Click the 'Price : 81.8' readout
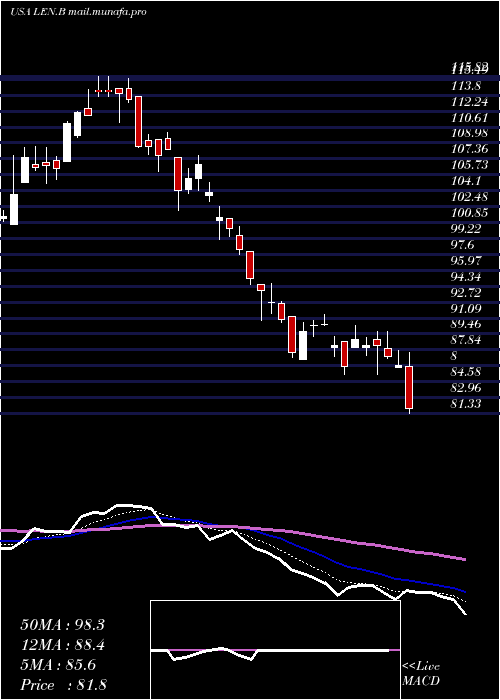Viewport: 500px width, 700px height. click(63, 685)
